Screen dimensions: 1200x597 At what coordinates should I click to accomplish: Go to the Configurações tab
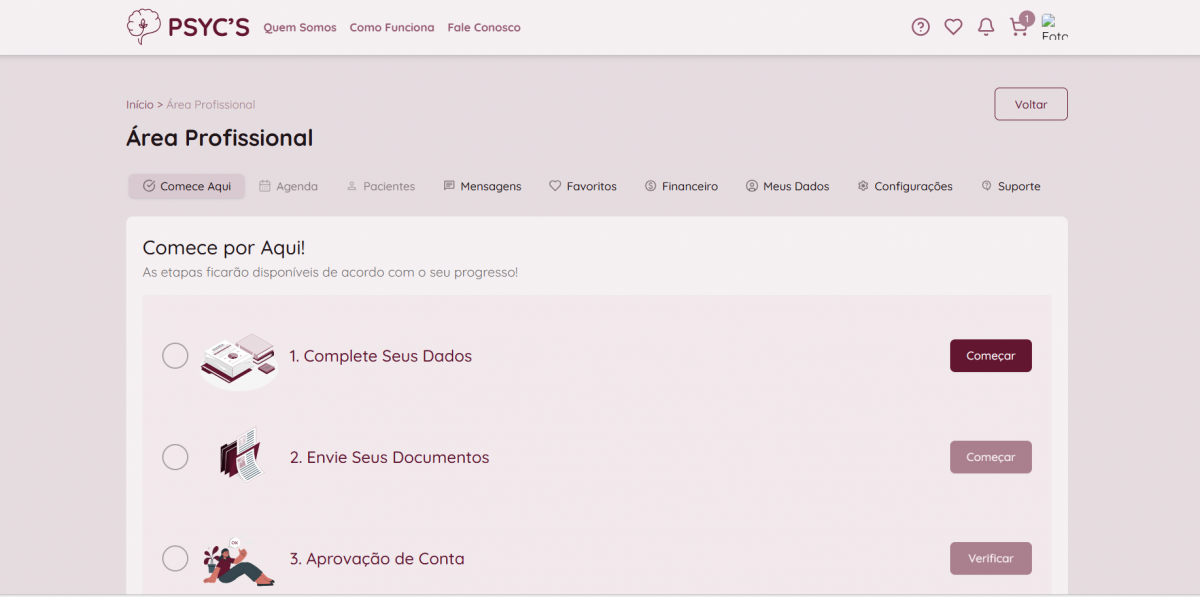point(904,186)
